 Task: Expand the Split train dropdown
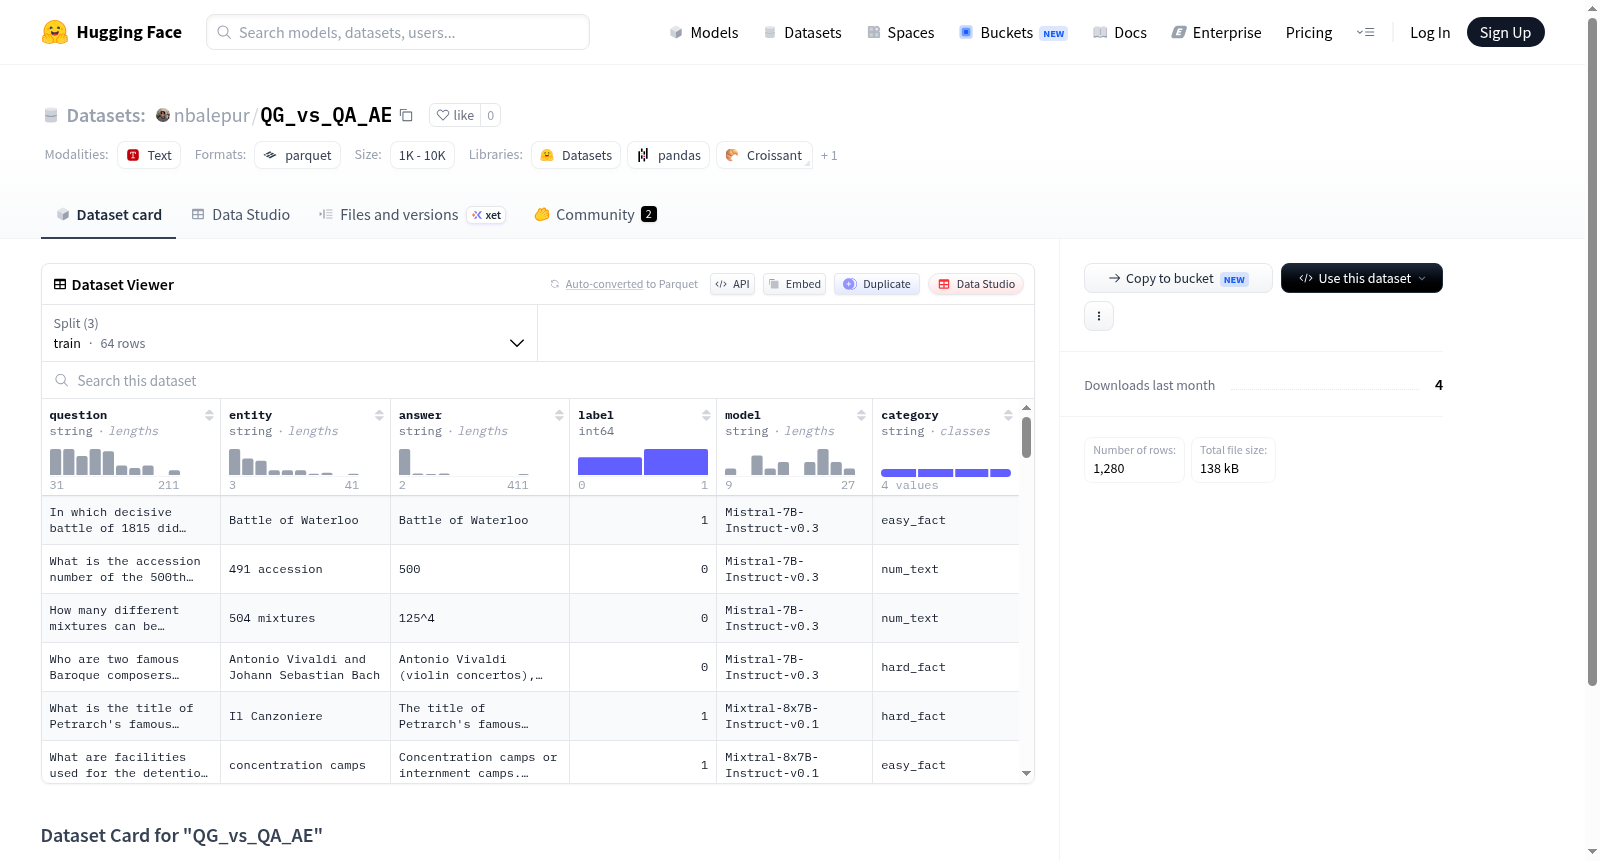[x=289, y=333]
